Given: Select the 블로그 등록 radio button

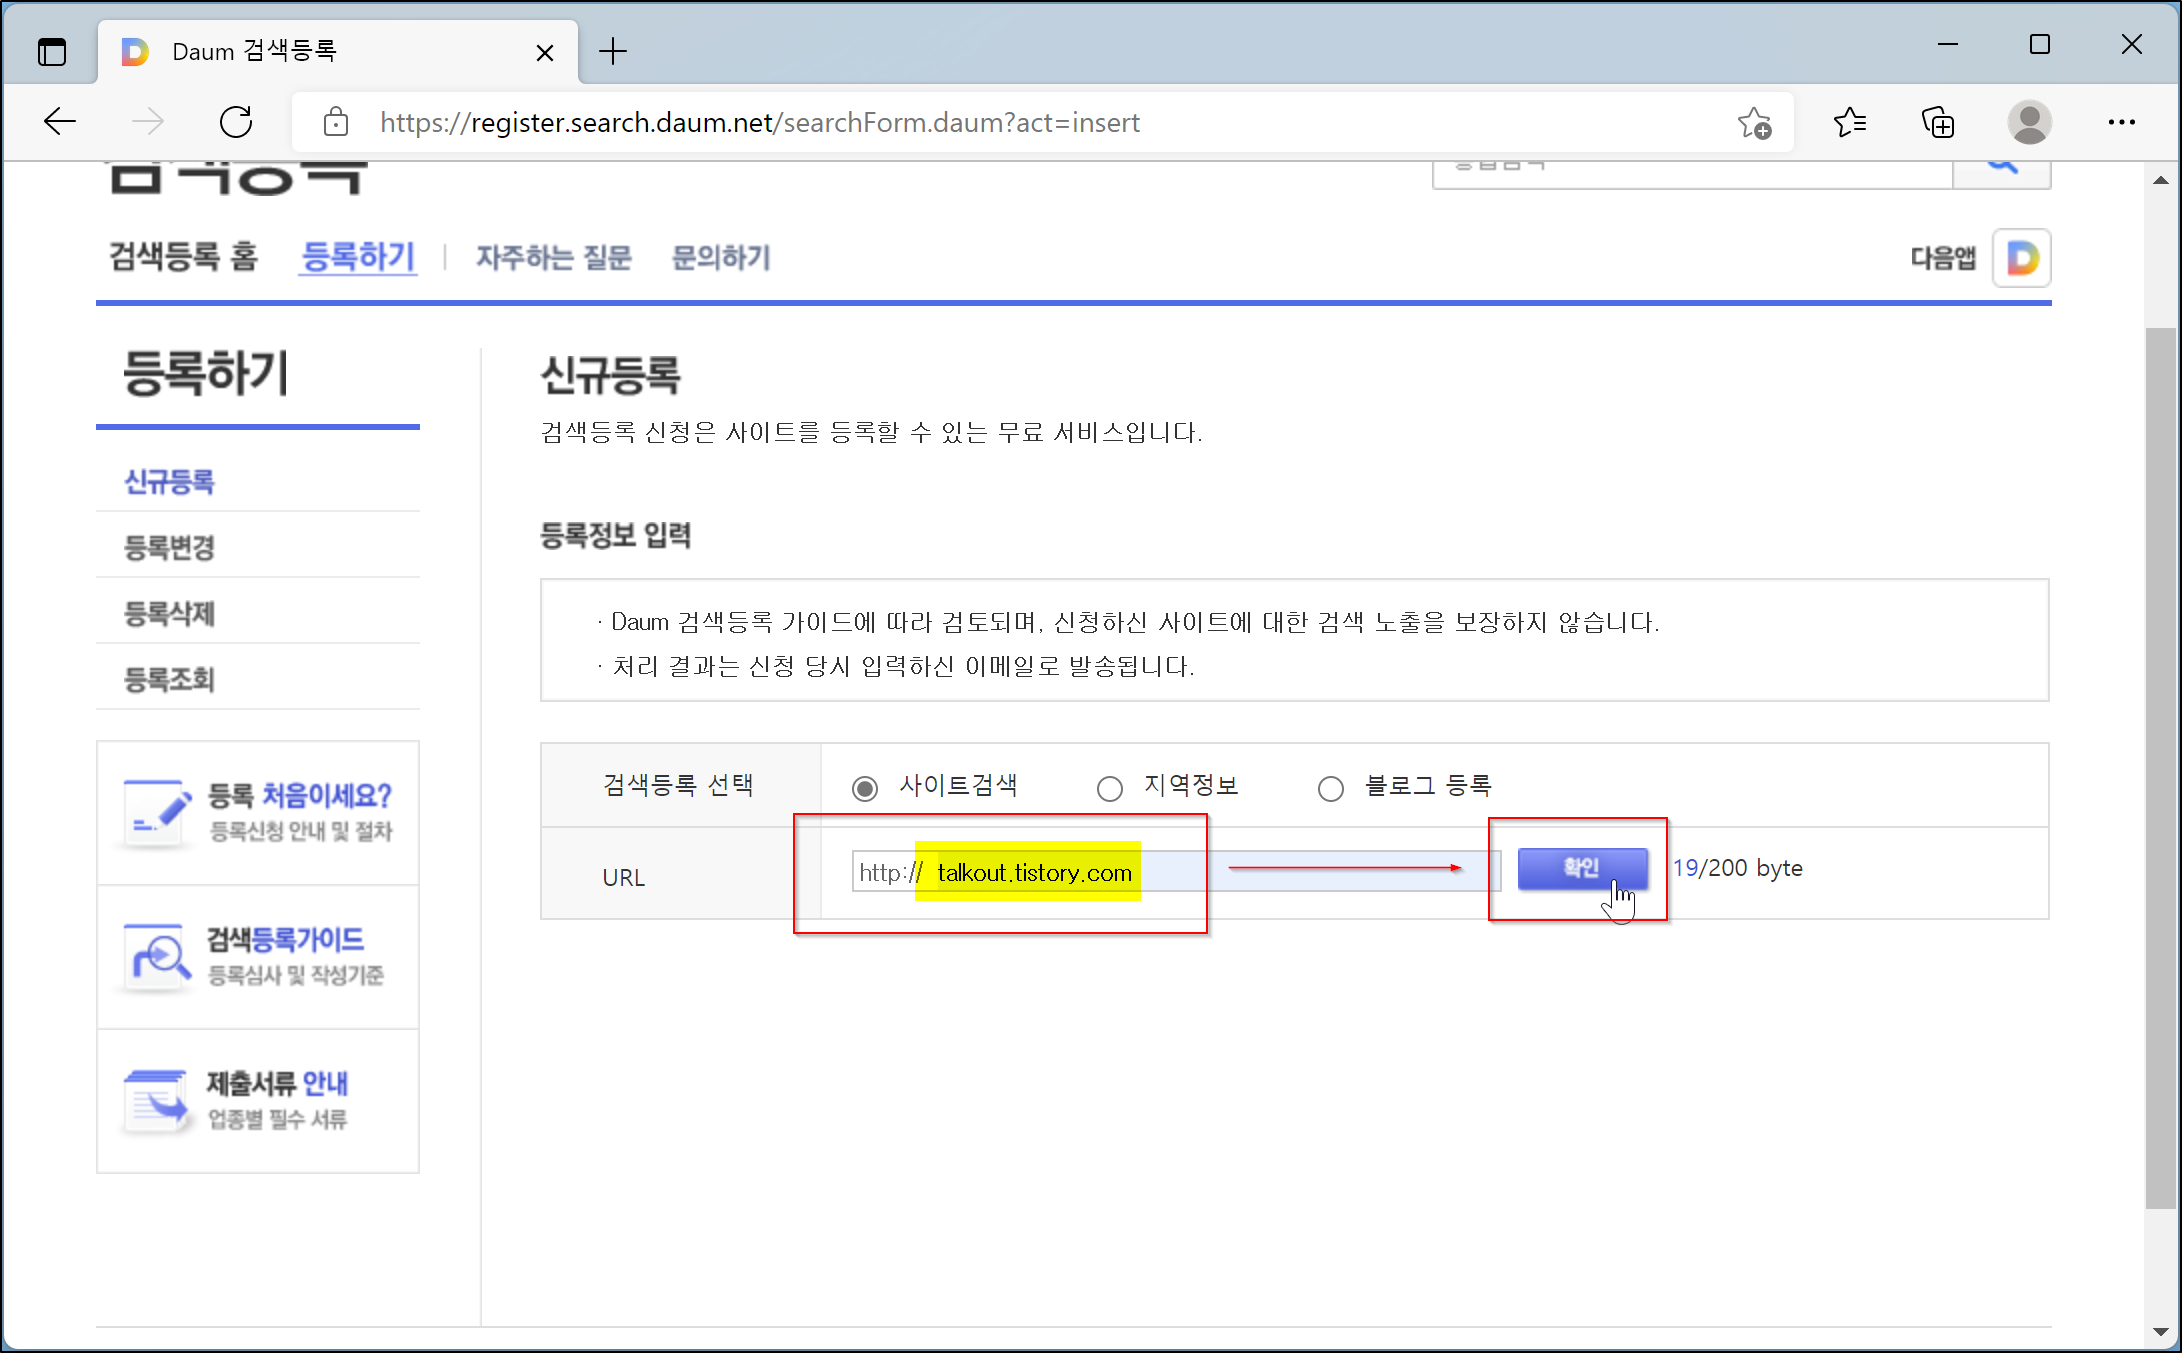Looking at the screenshot, I should (1330, 788).
